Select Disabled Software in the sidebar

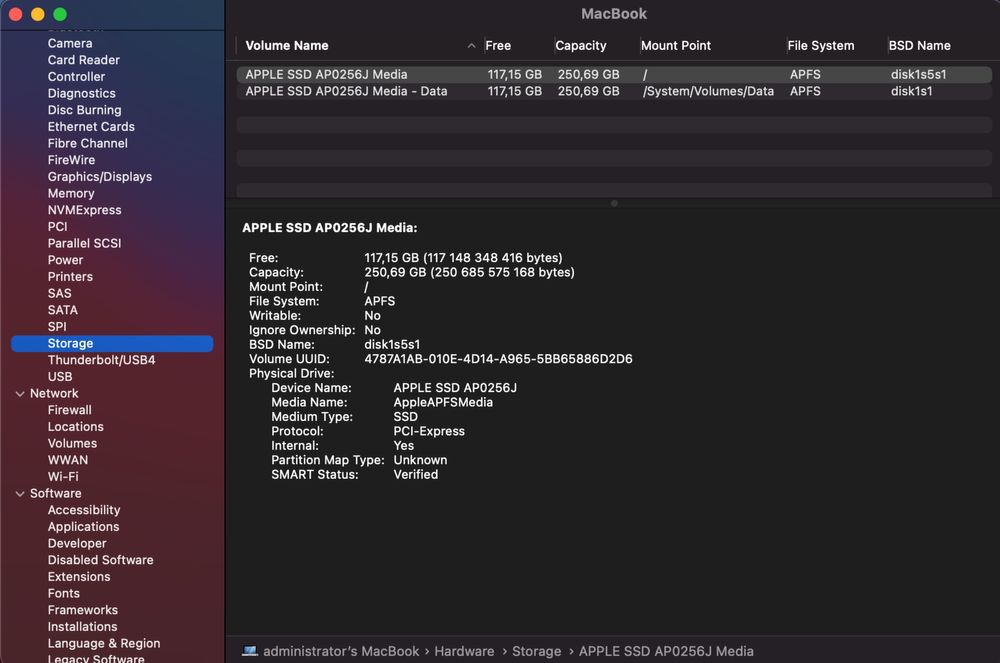100,560
